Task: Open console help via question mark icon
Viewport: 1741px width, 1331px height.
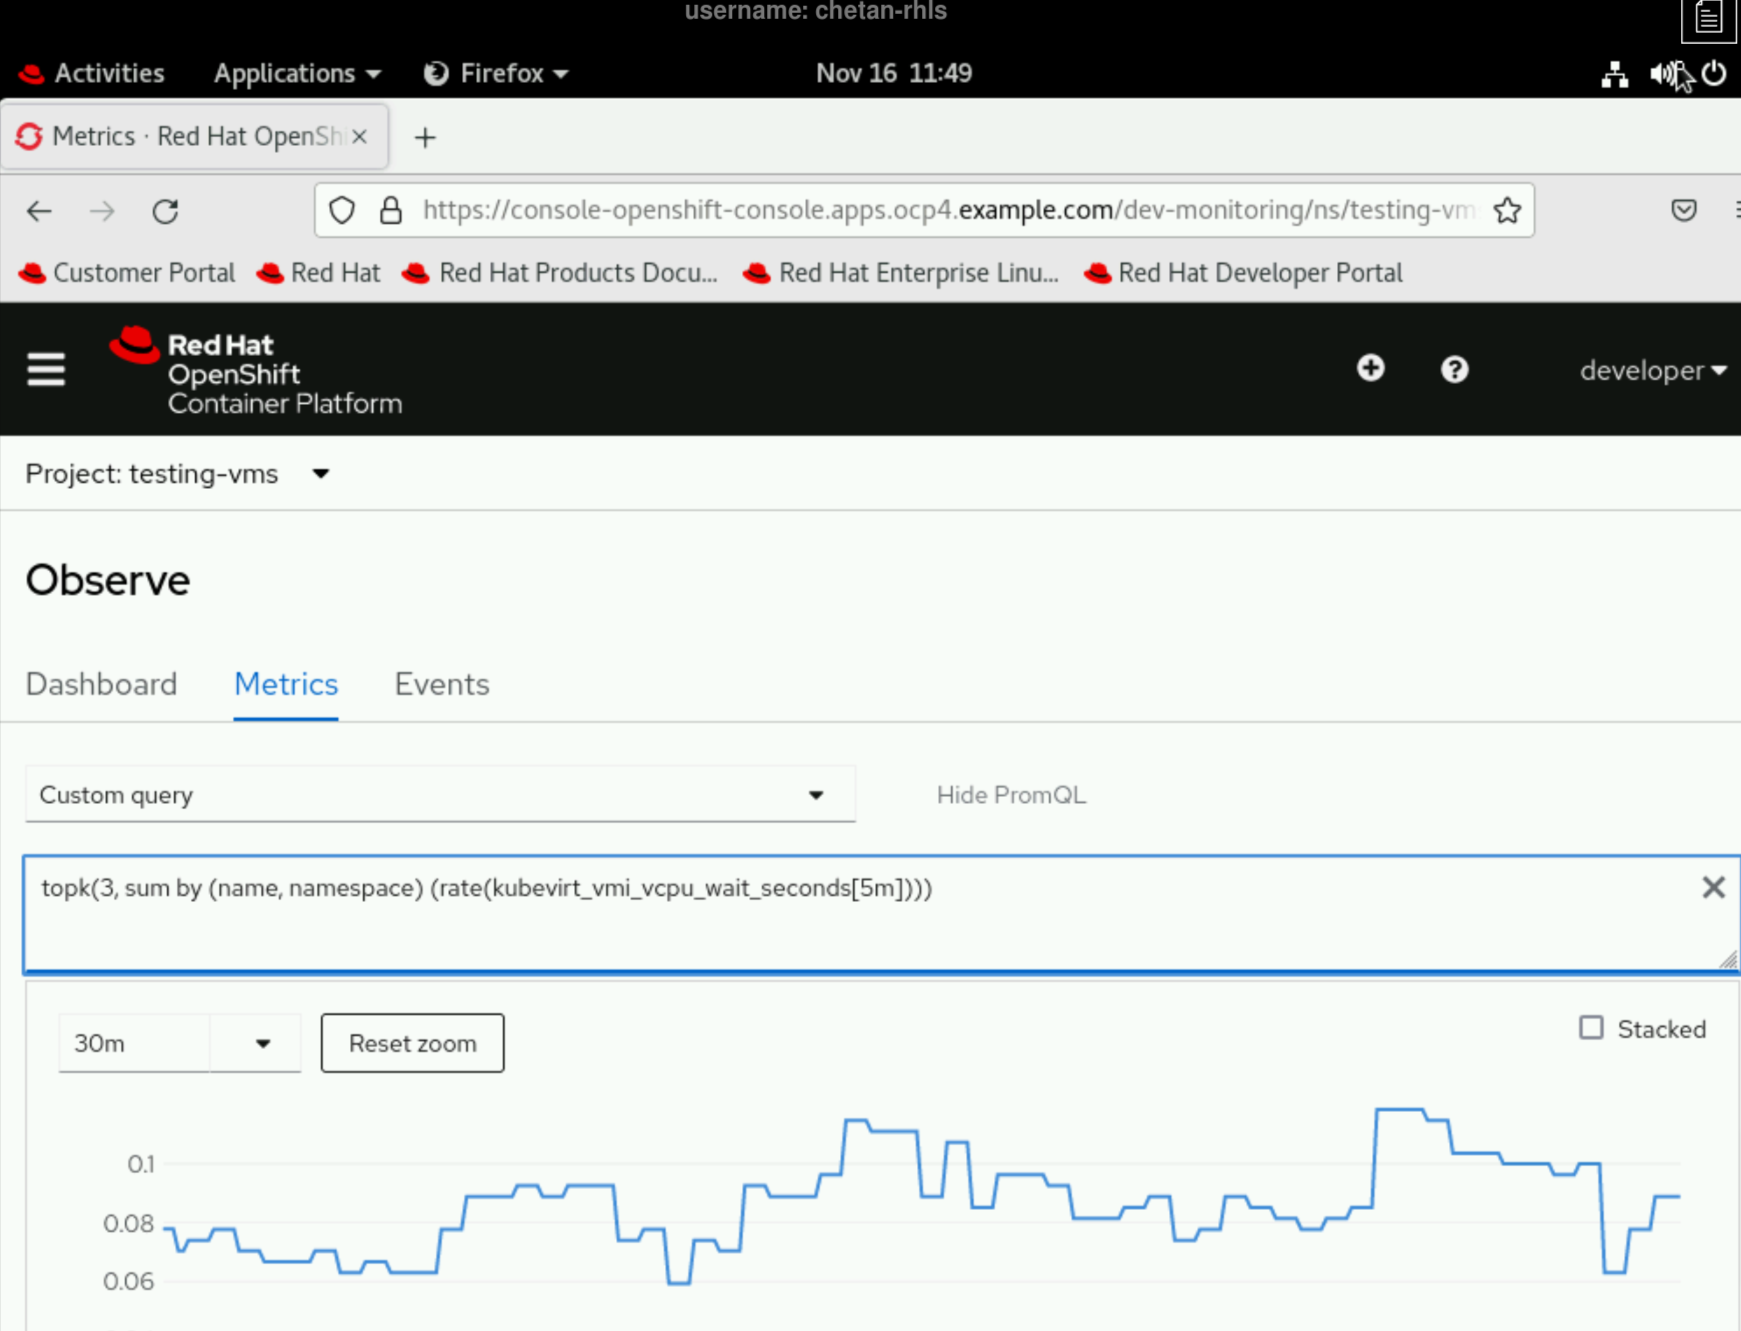Action: (x=1455, y=370)
